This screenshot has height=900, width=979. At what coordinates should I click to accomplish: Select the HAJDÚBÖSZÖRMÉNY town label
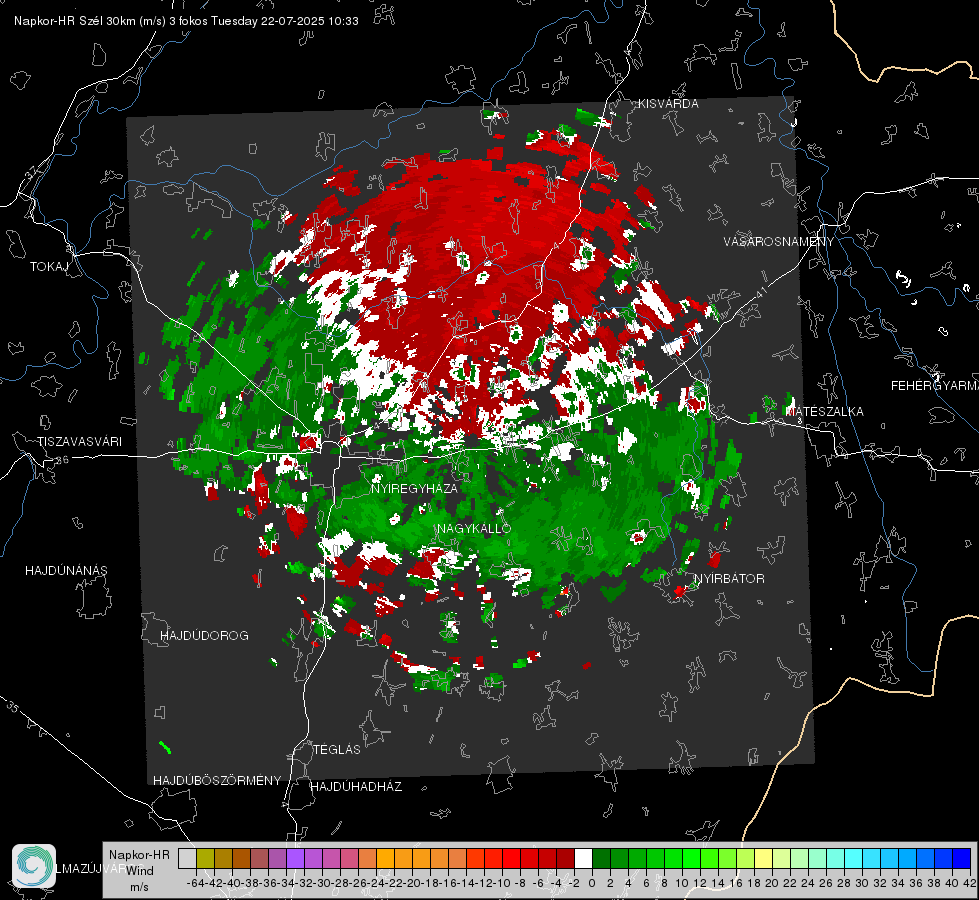(x=217, y=781)
